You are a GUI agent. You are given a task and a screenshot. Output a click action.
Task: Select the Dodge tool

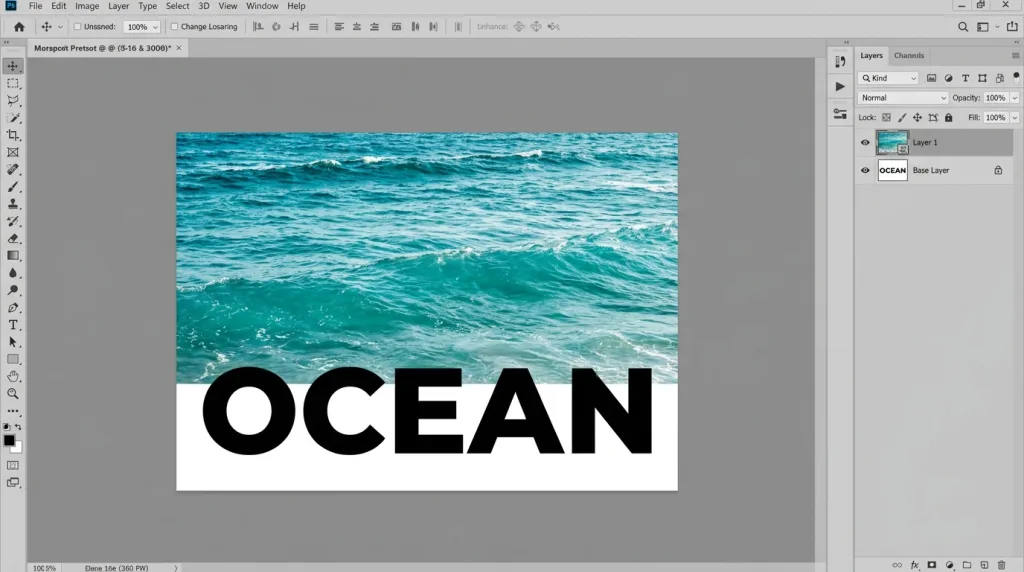pyautogui.click(x=13, y=291)
